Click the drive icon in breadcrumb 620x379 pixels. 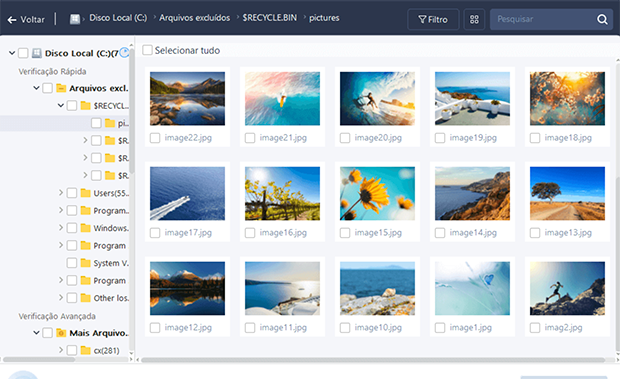click(x=75, y=19)
